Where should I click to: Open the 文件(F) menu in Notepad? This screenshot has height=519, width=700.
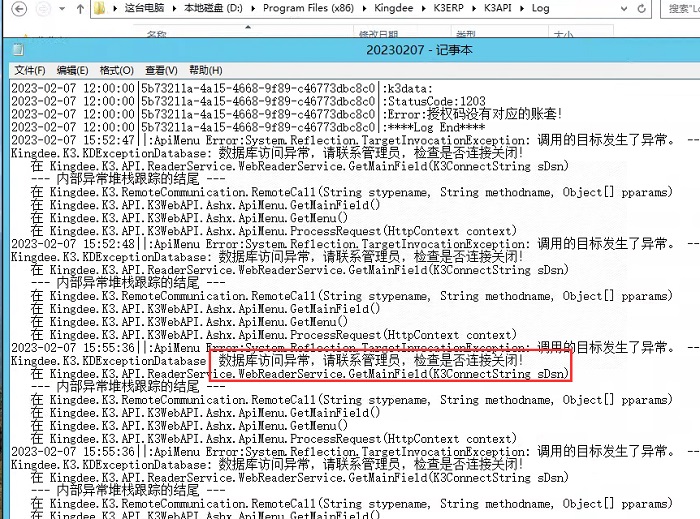(x=30, y=71)
